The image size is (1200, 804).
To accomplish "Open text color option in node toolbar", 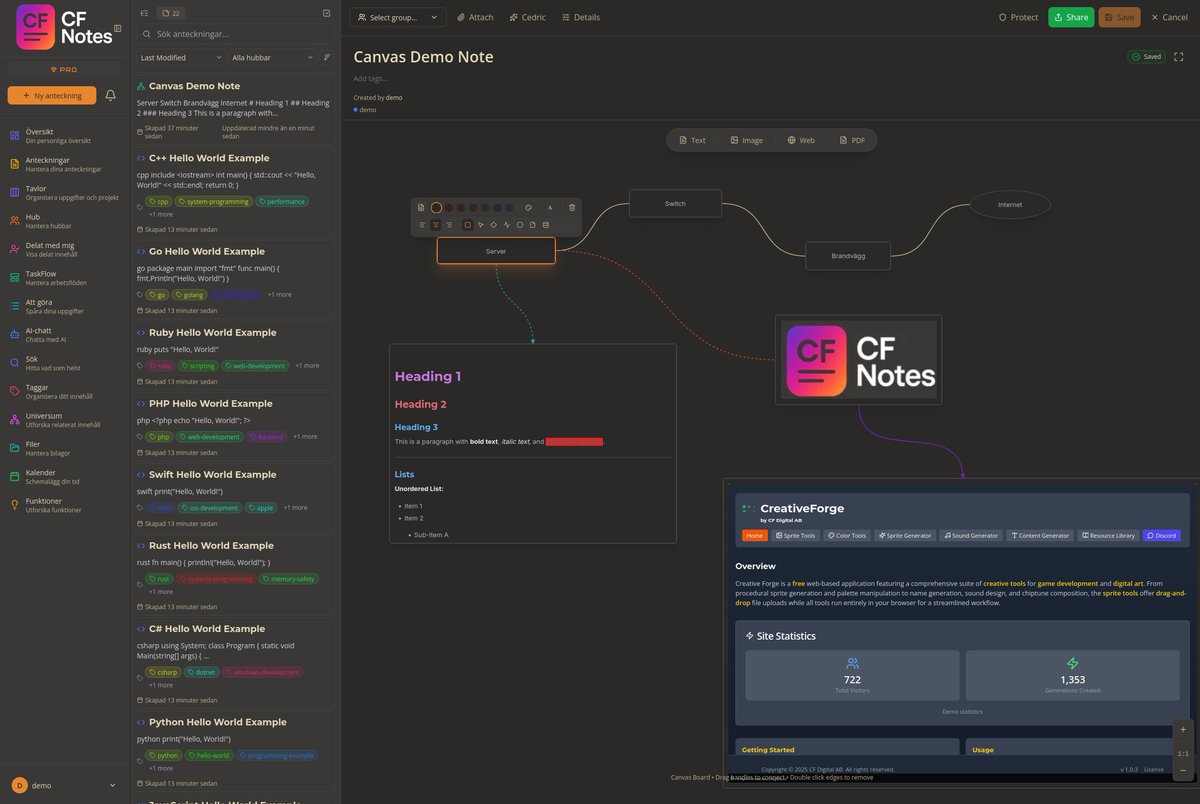I will pyautogui.click(x=550, y=207).
